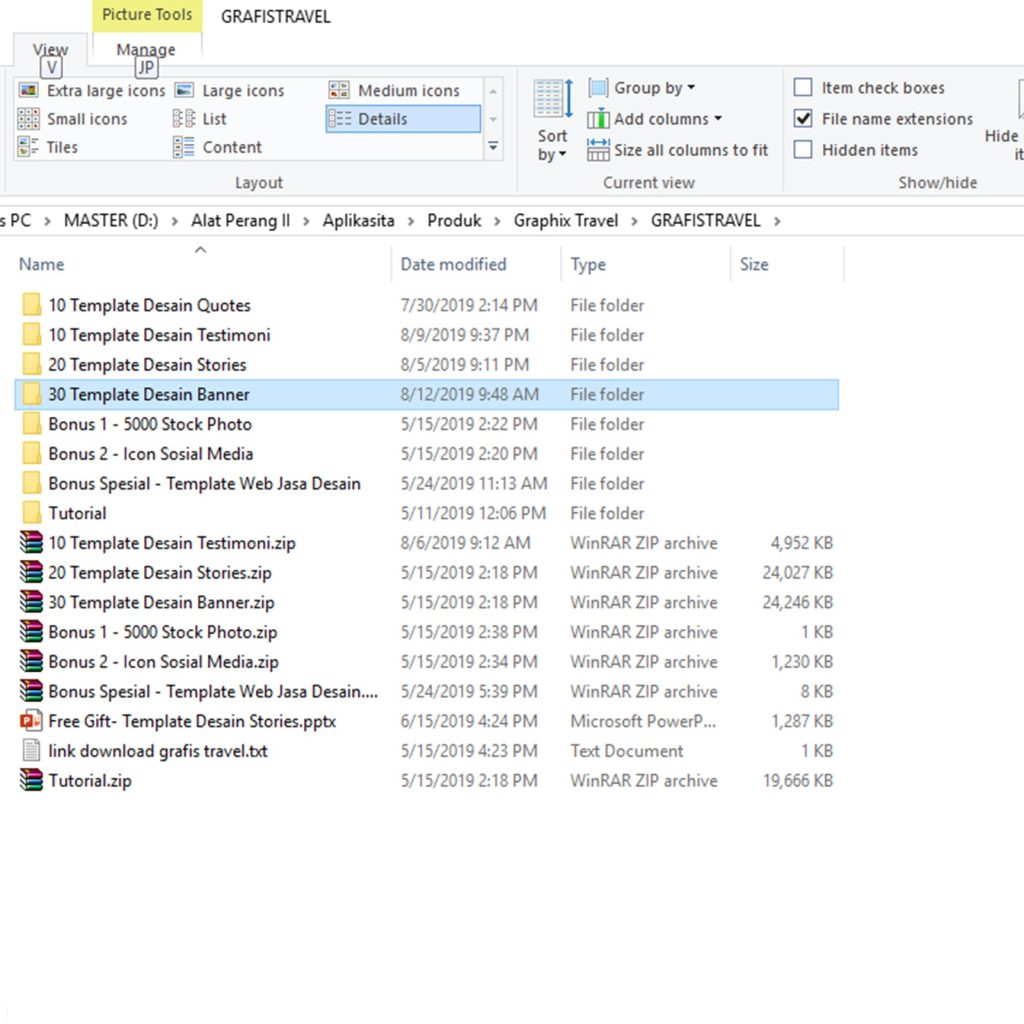Expand the Add columns dropdown
The height and width of the screenshot is (1024, 1024).
[x=655, y=119]
